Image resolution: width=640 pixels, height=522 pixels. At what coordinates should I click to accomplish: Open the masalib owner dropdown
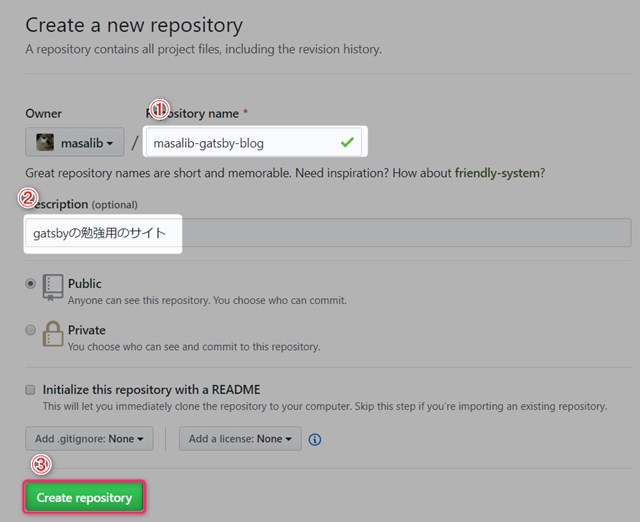[x=75, y=142]
